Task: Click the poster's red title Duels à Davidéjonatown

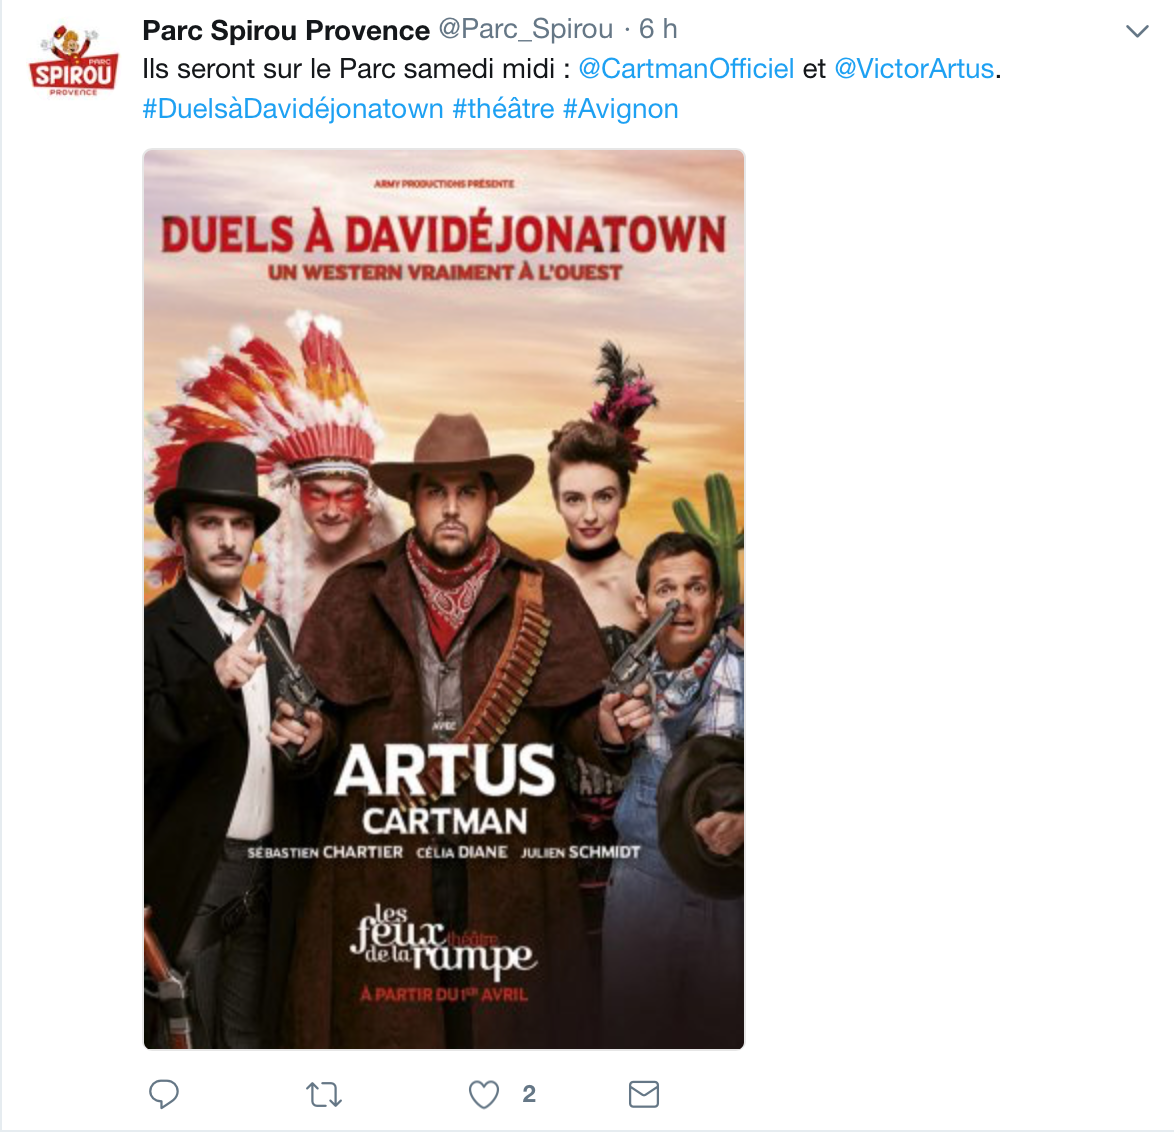Action: [444, 234]
